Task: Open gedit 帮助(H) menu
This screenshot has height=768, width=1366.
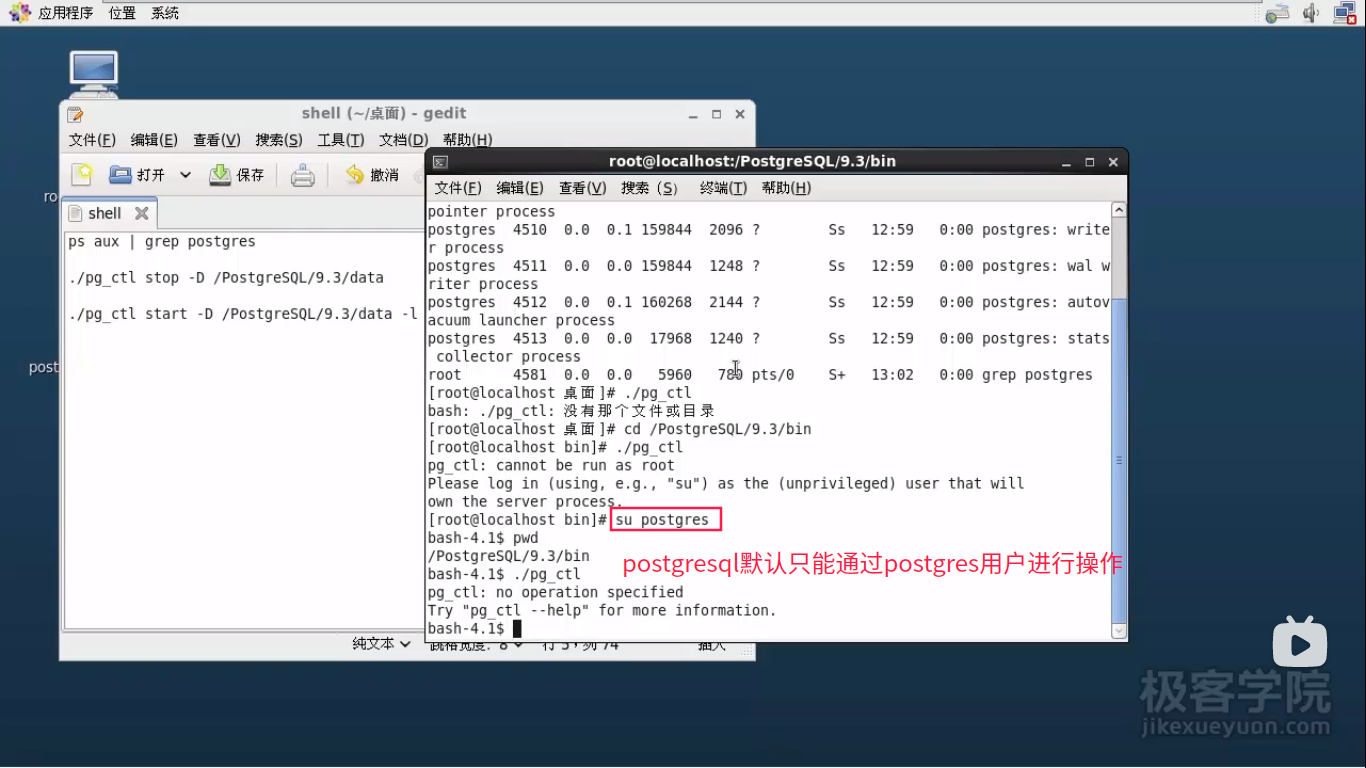Action: (x=467, y=140)
